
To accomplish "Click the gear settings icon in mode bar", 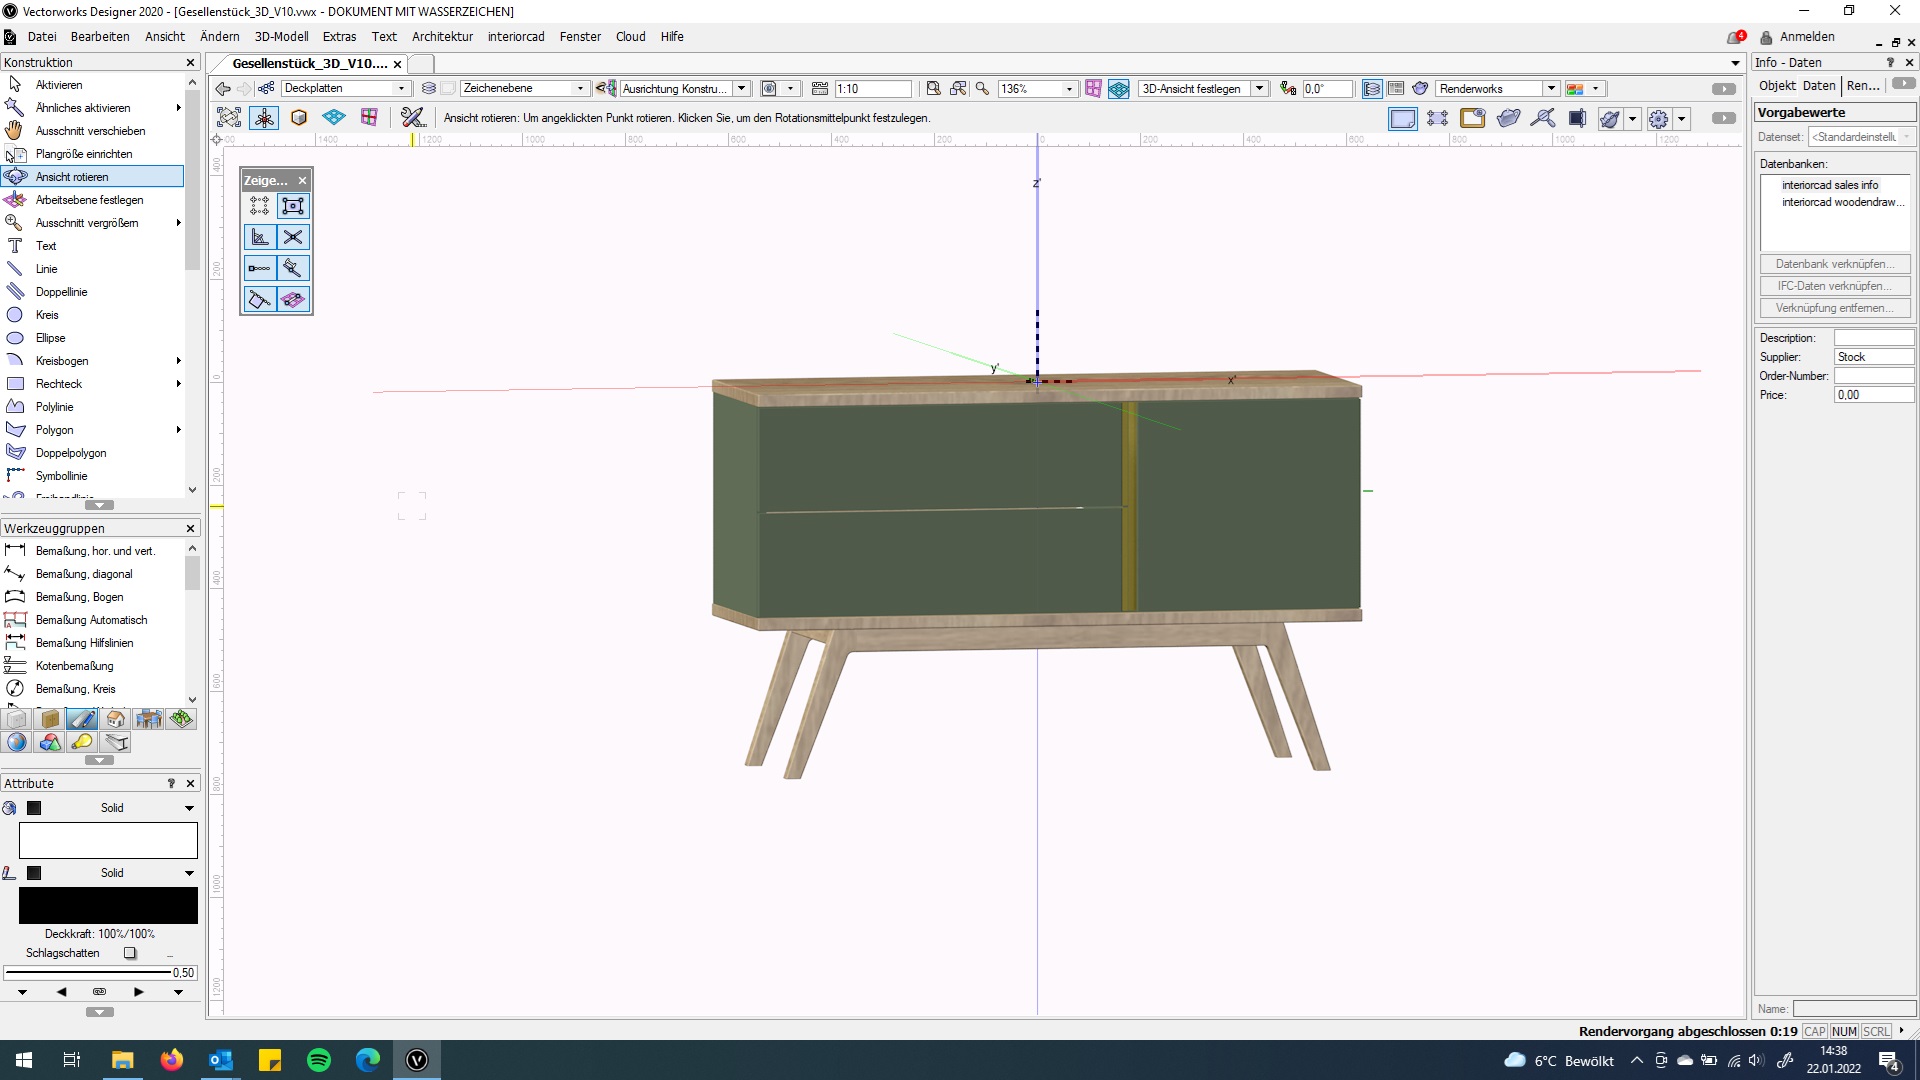I will pyautogui.click(x=1658, y=119).
